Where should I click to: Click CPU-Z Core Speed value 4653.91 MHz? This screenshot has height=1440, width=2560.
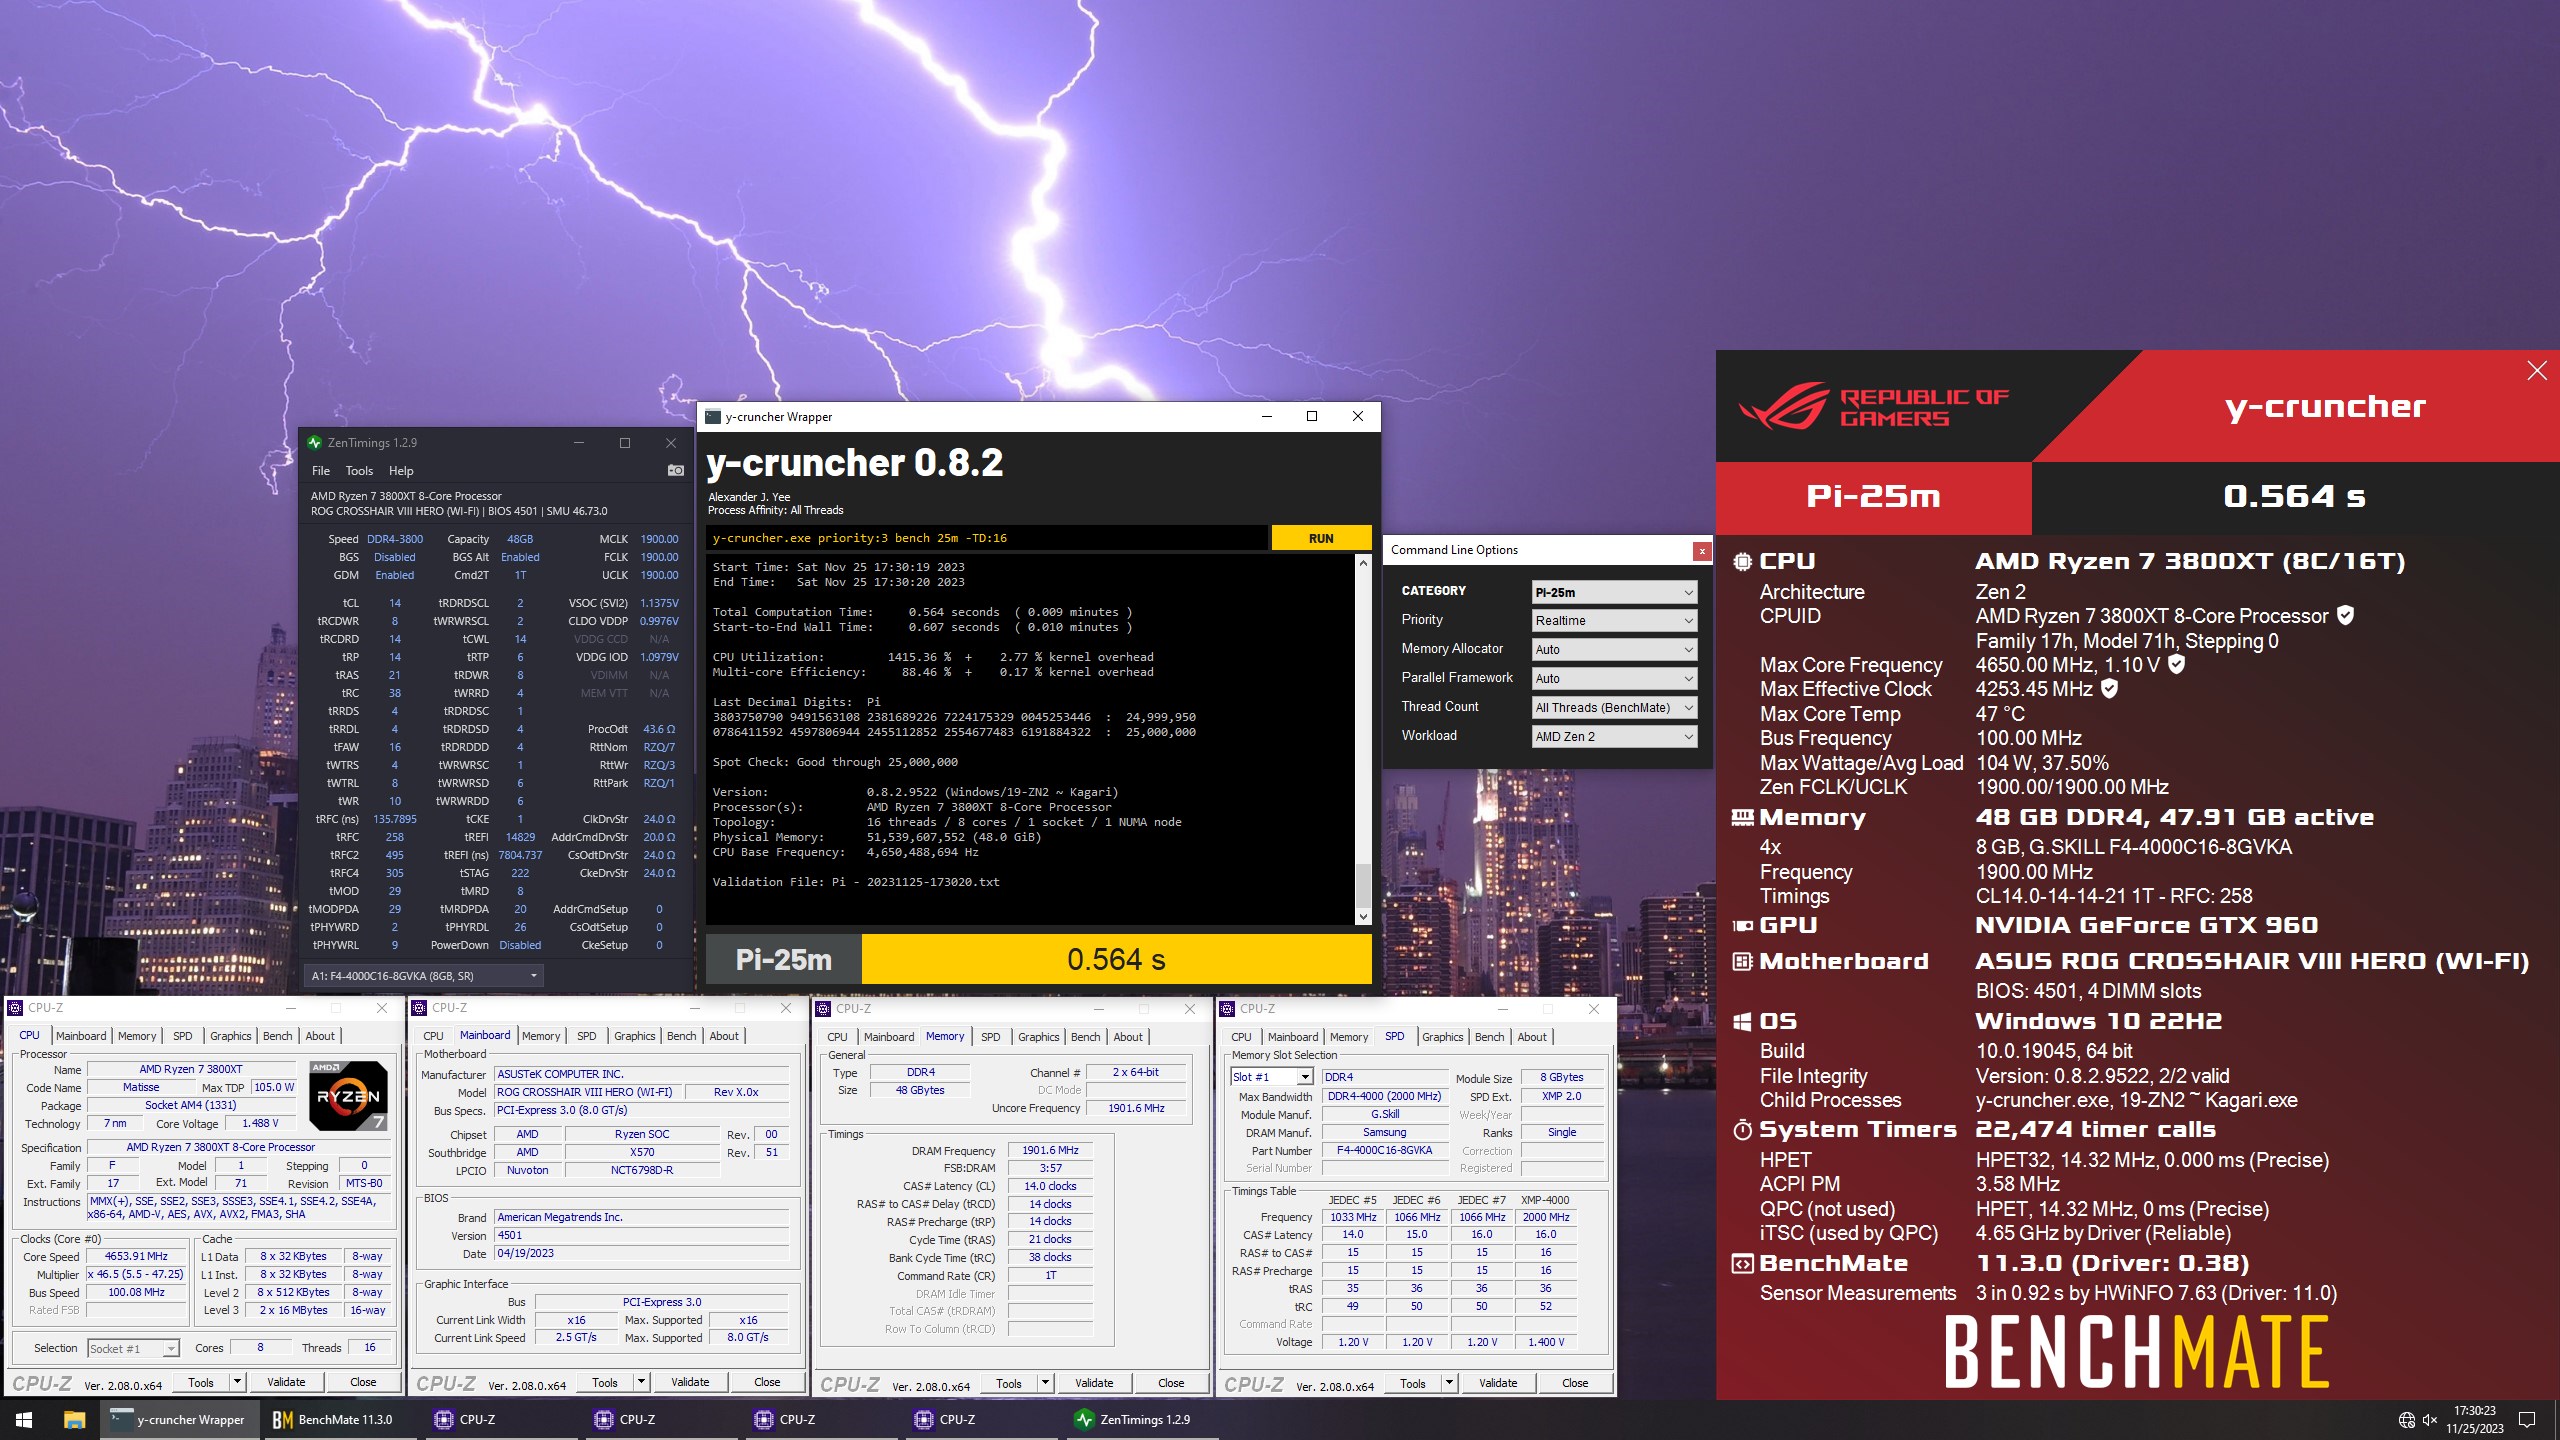[x=136, y=1257]
